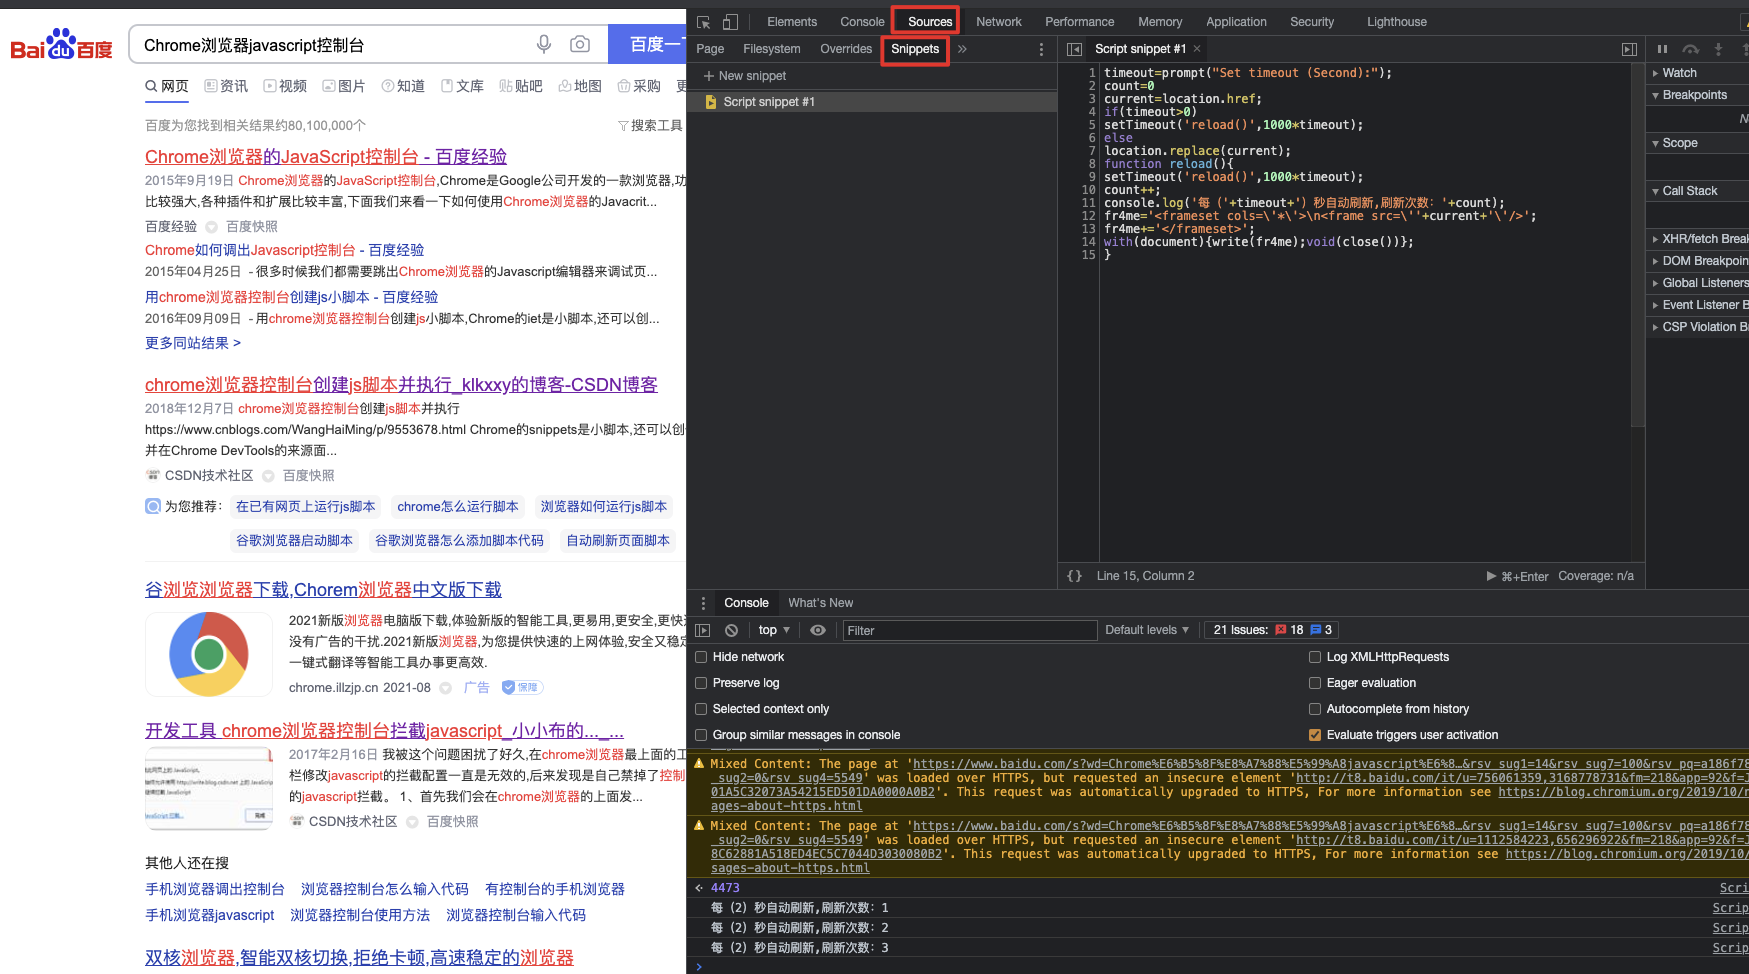Pause script execution in the debugger
This screenshot has height=974, width=1749.
click(x=1662, y=48)
